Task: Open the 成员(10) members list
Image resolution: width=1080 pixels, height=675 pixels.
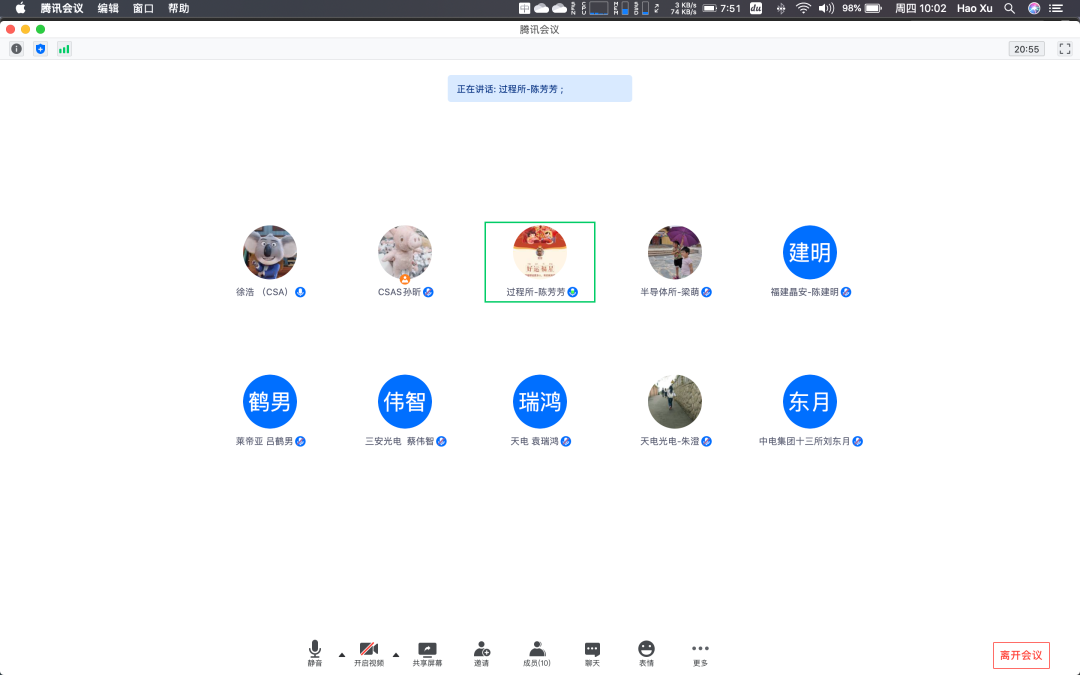Action: (537, 653)
